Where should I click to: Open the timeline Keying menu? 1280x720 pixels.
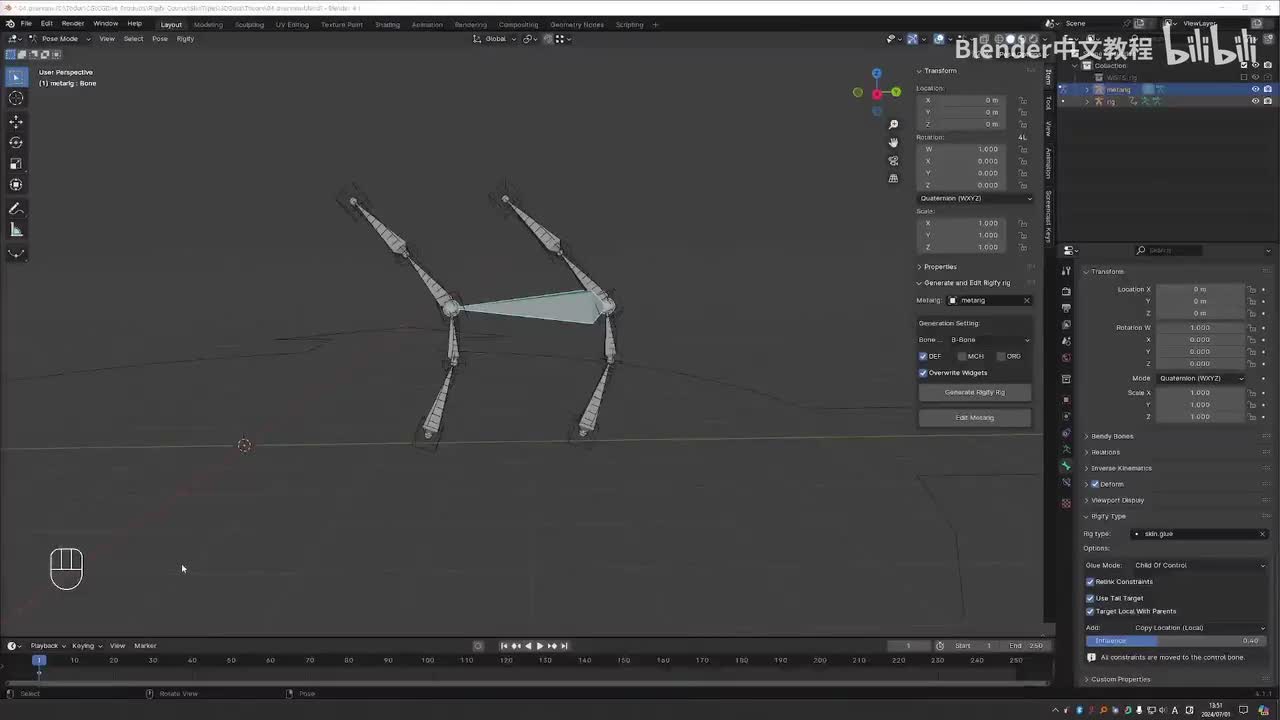point(84,646)
